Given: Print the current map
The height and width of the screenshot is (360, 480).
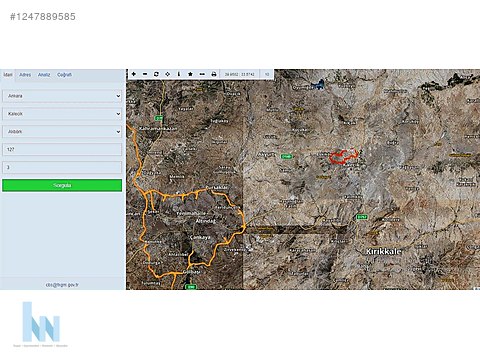Looking at the screenshot, I should [x=214, y=74].
